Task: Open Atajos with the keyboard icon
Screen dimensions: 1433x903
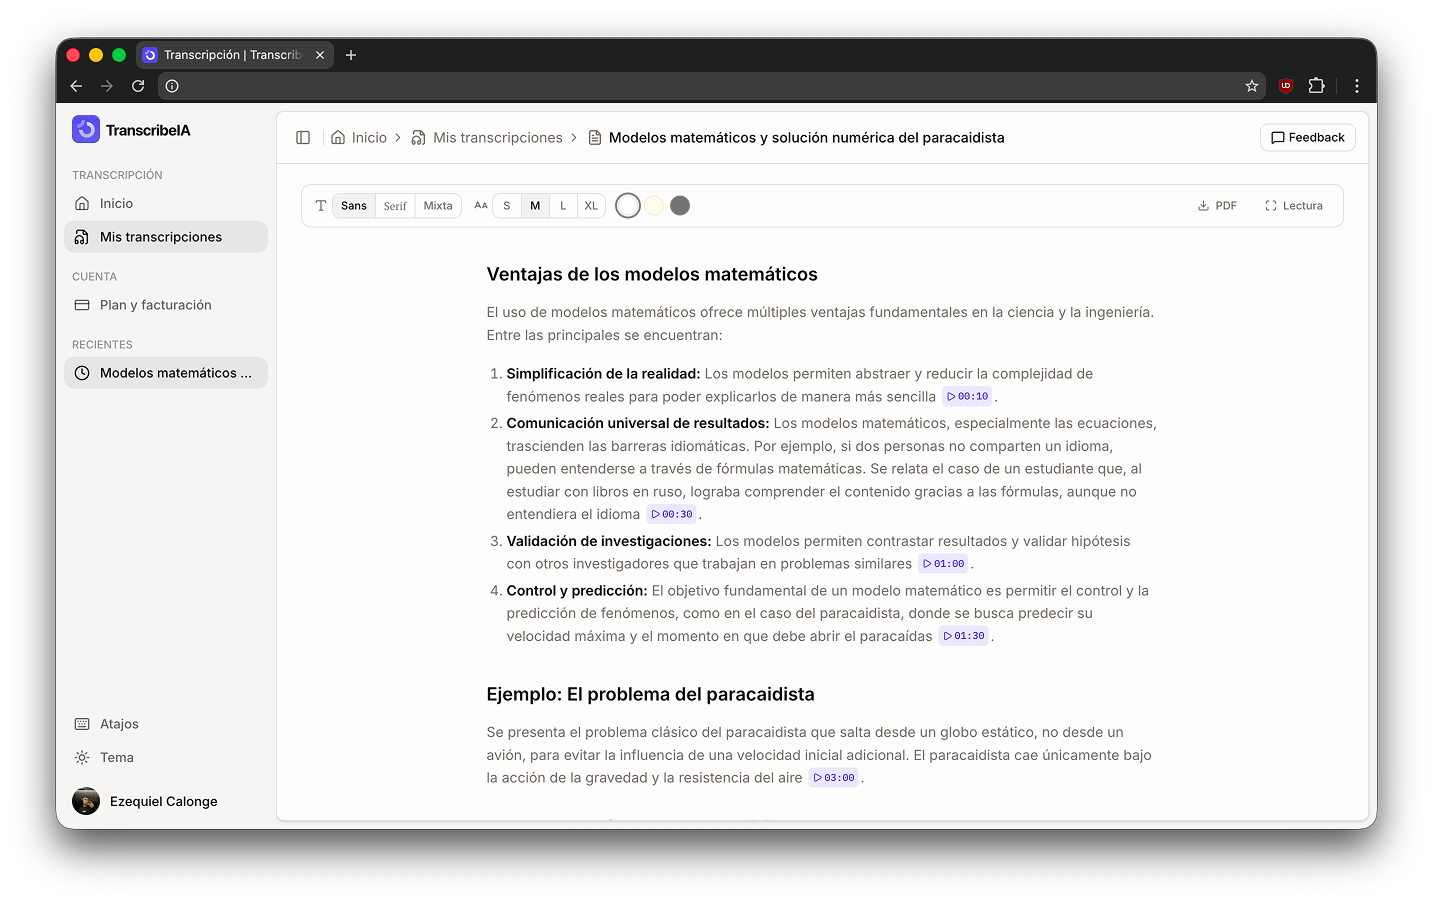Action: pyautogui.click(x=83, y=723)
